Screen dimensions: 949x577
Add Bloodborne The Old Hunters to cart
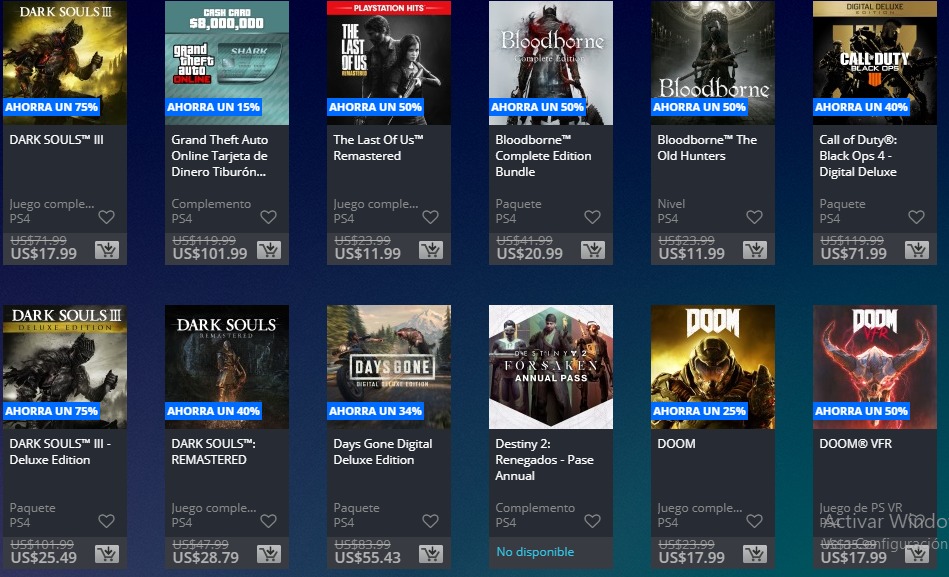click(x=755, y=250)
